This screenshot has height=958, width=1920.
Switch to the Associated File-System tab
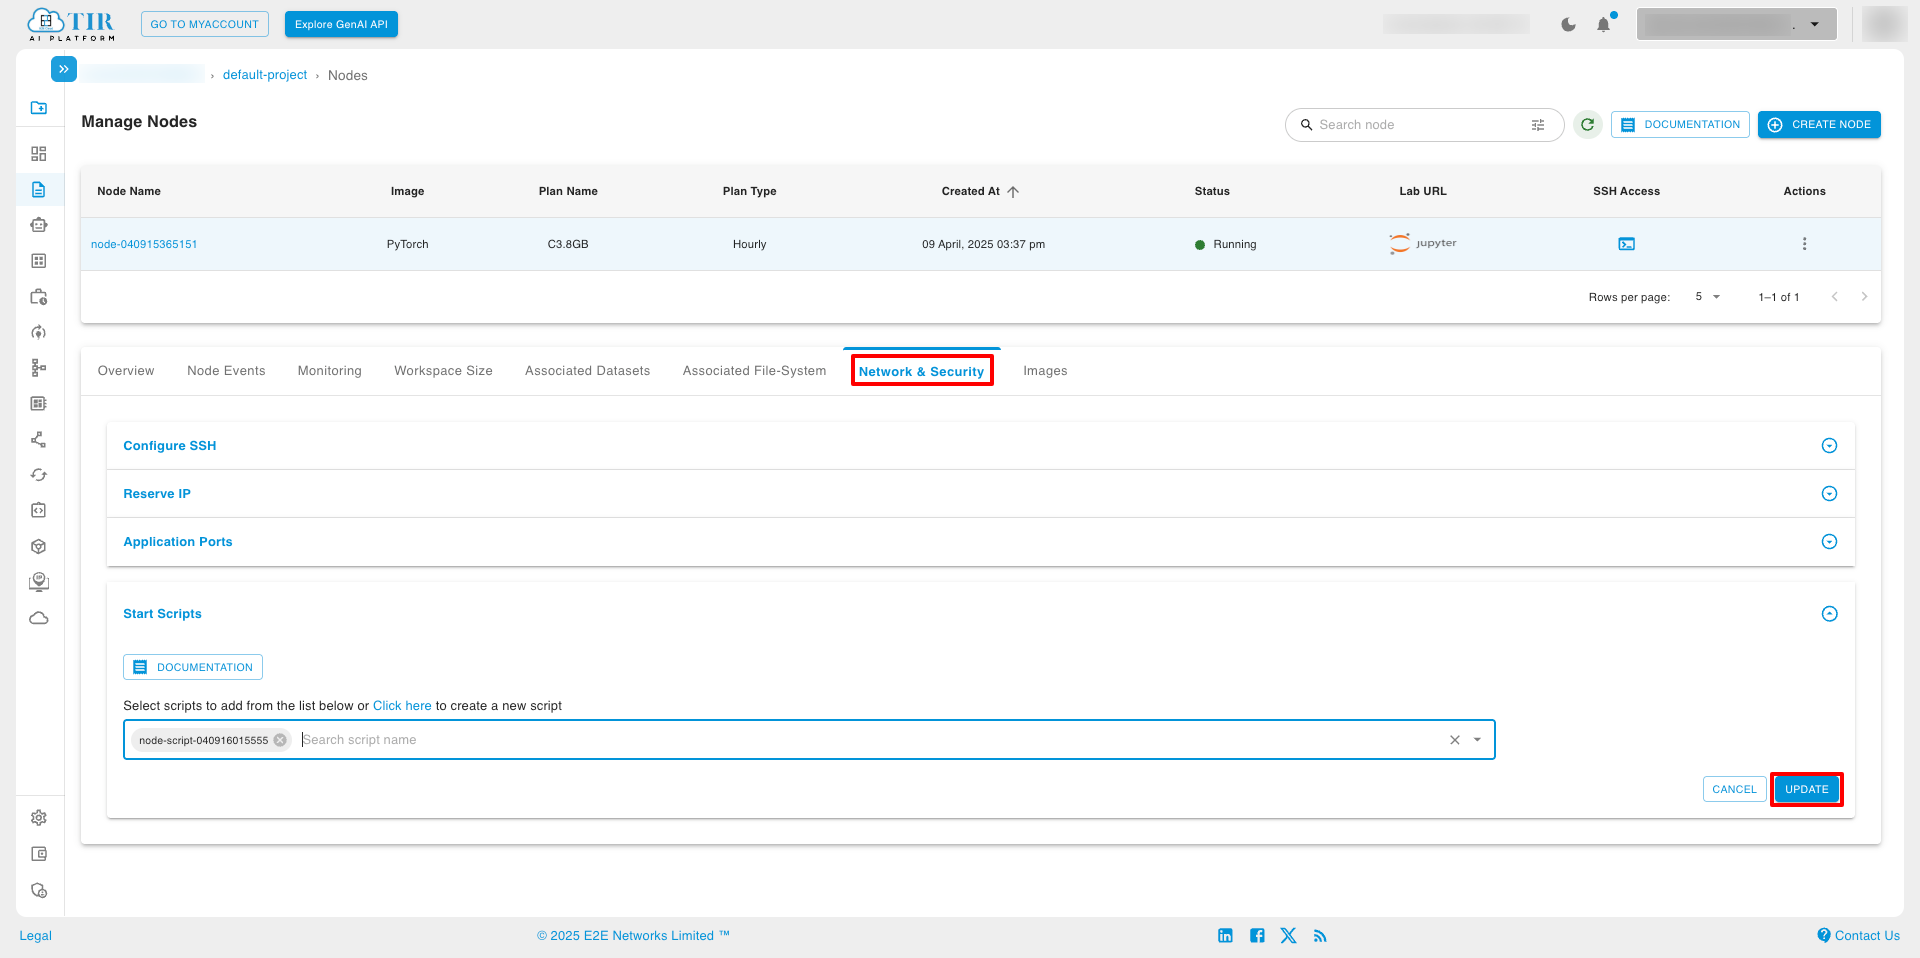[754, 371]
